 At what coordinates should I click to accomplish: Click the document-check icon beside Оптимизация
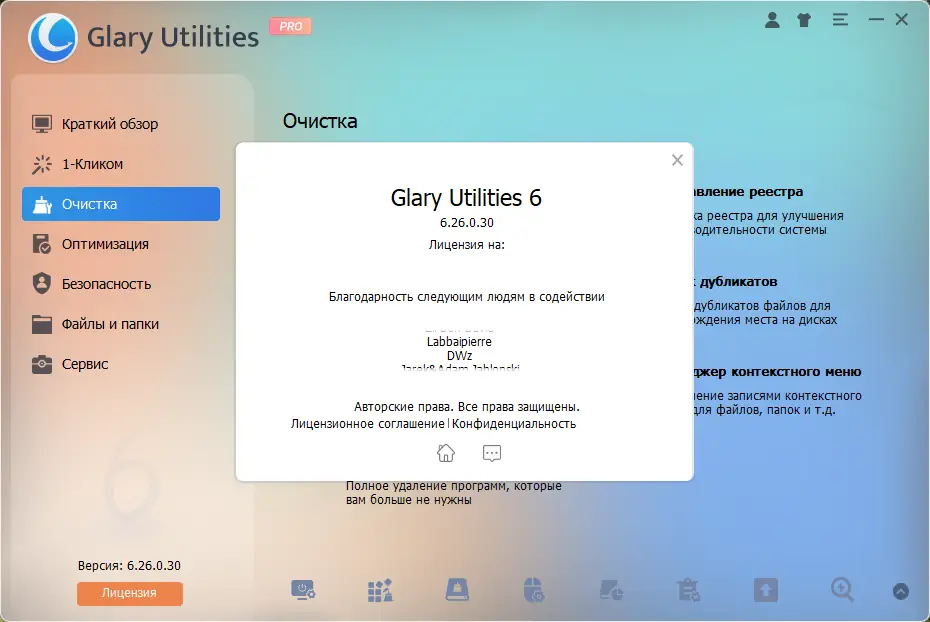[42, 244]
